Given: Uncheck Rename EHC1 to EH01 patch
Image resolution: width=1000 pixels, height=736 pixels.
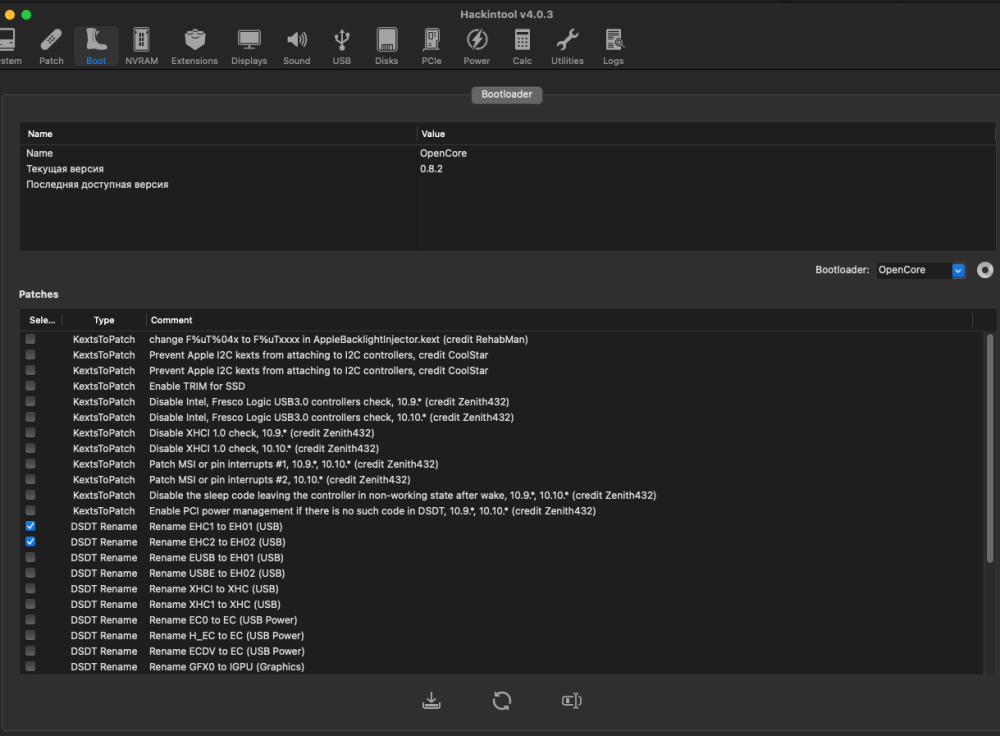Looking at the screenshot, I should (x=30, y=526).
